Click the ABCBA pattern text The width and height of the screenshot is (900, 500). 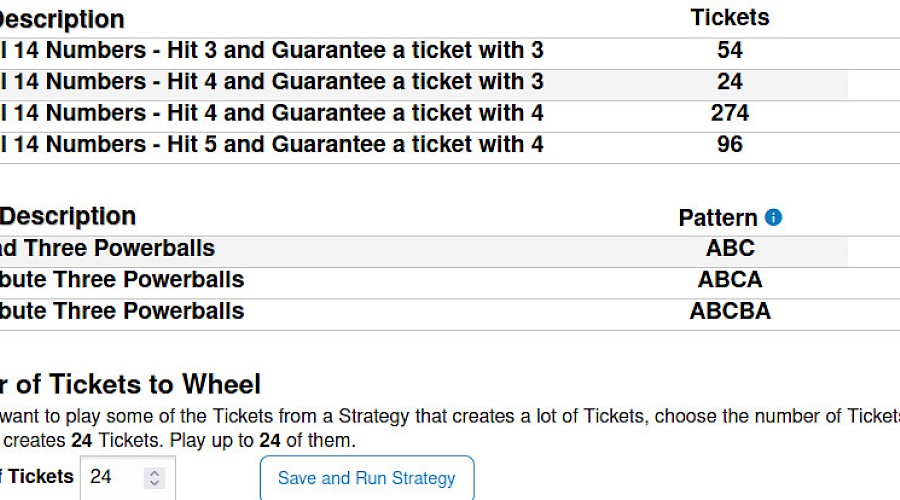pyautogui.click(x=730, y=311)
